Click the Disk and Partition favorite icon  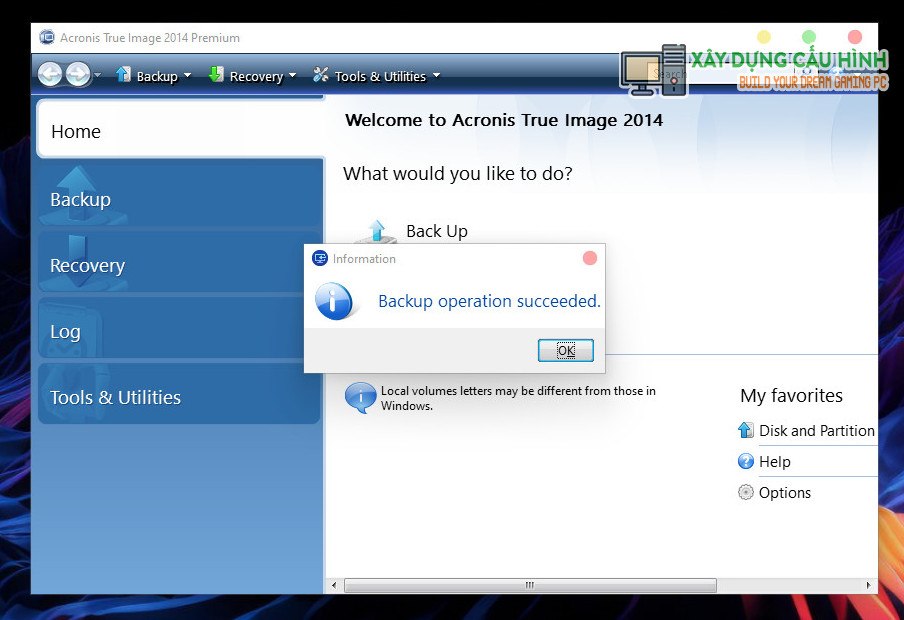746,430
